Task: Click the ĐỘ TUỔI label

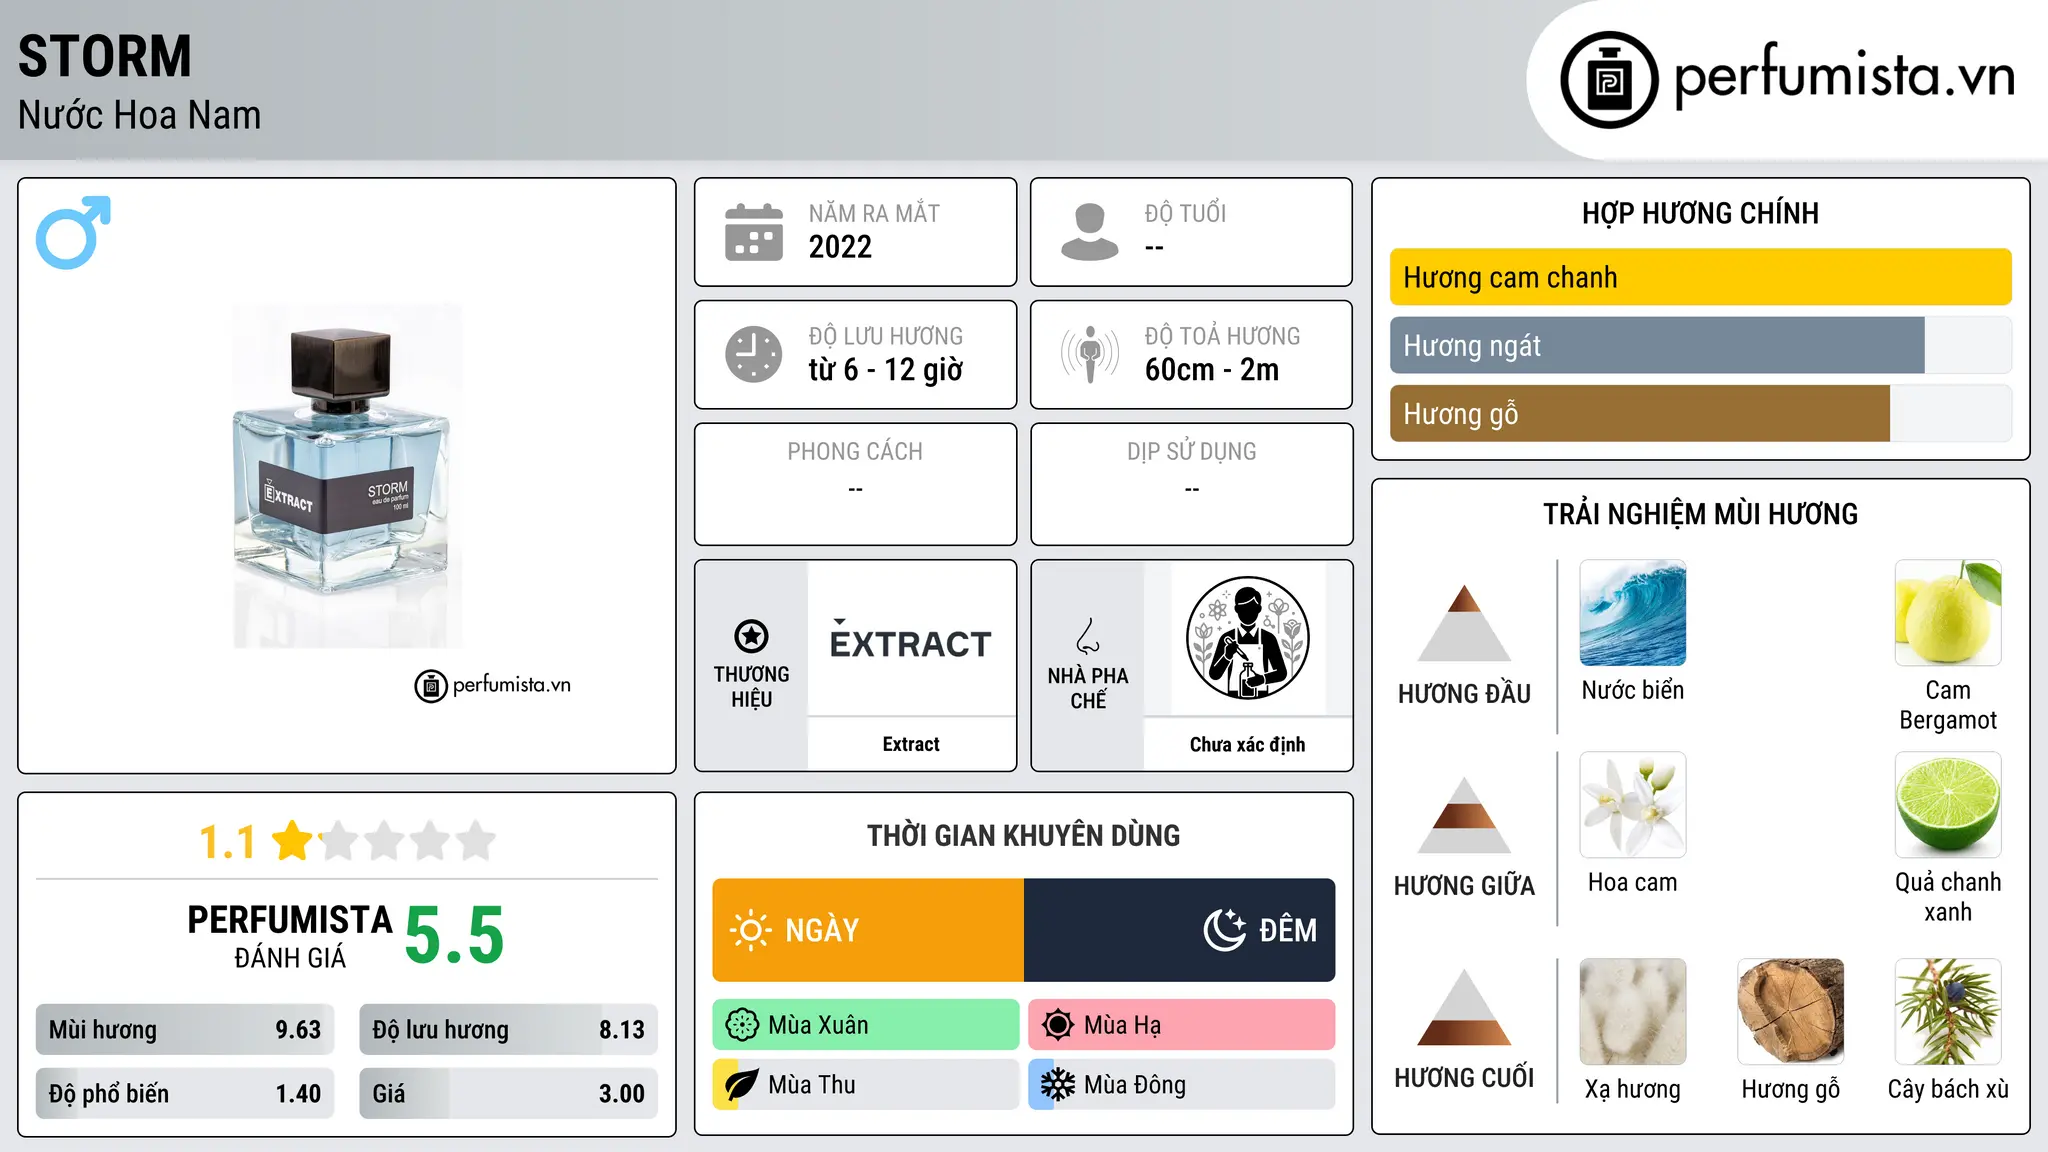Action: click(x=1185, y=213)
